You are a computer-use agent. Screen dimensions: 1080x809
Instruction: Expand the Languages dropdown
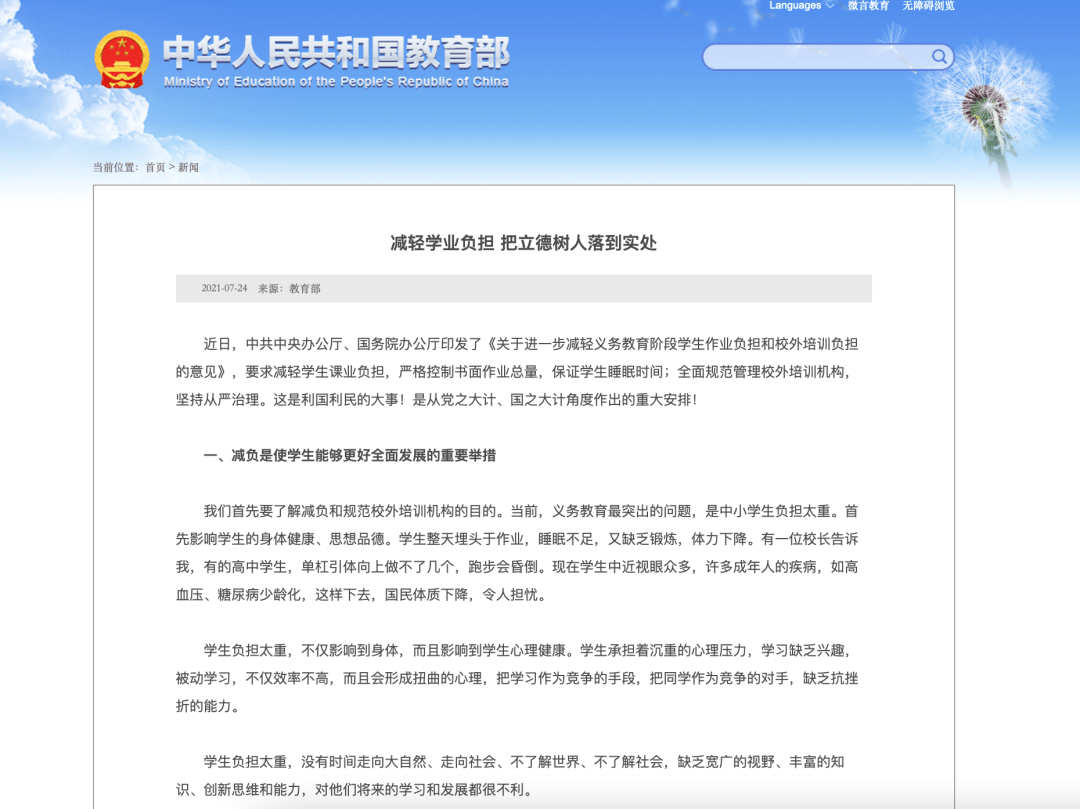(x=801, y=6)
